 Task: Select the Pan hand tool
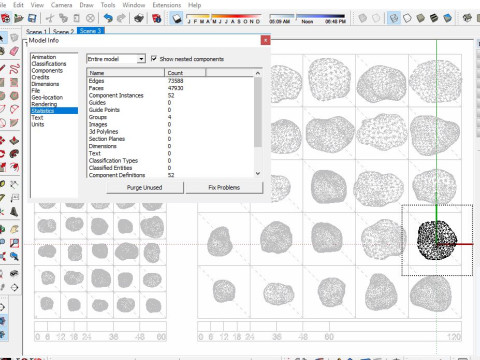[14, 229]
